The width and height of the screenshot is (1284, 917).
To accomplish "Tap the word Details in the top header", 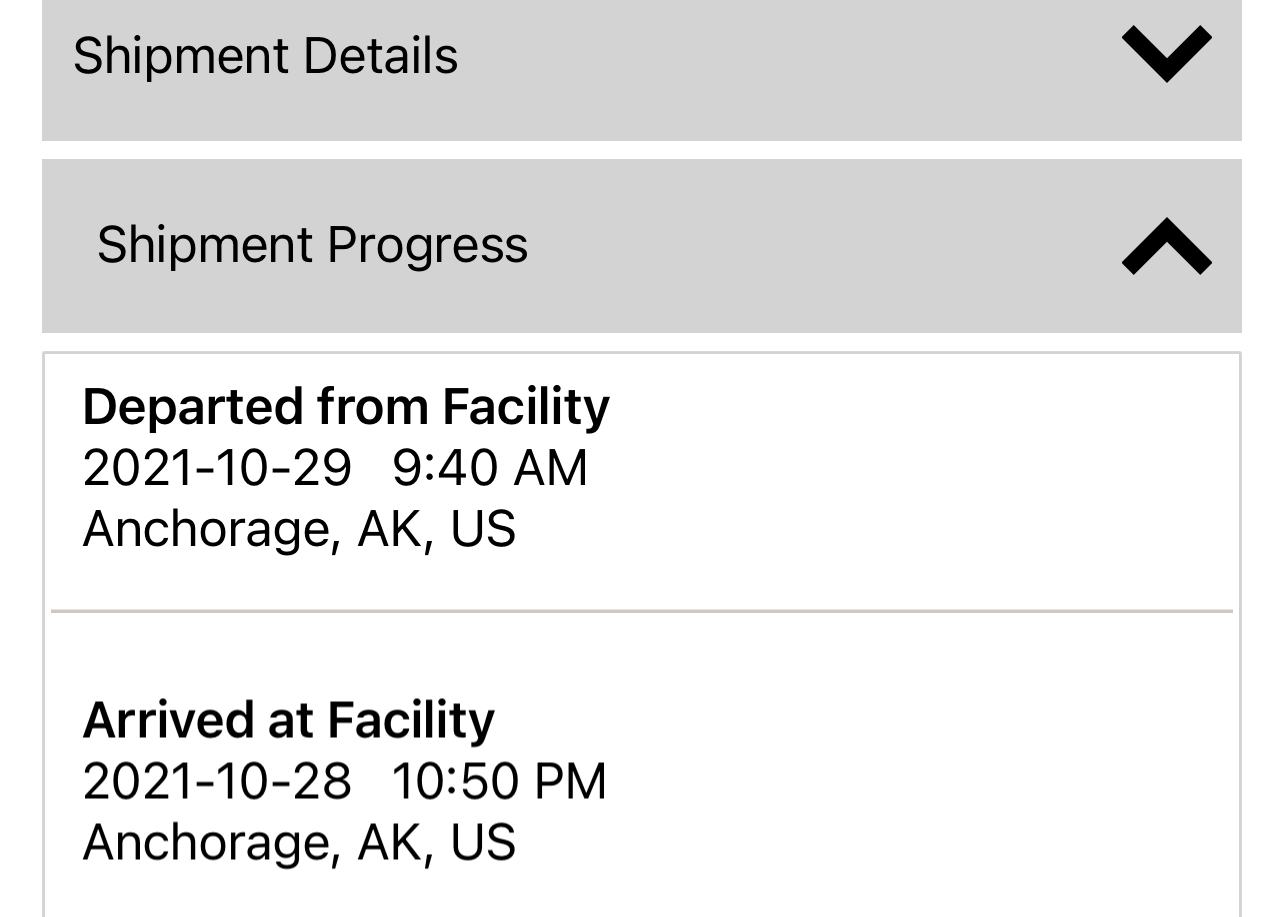I will click(380, 55).
